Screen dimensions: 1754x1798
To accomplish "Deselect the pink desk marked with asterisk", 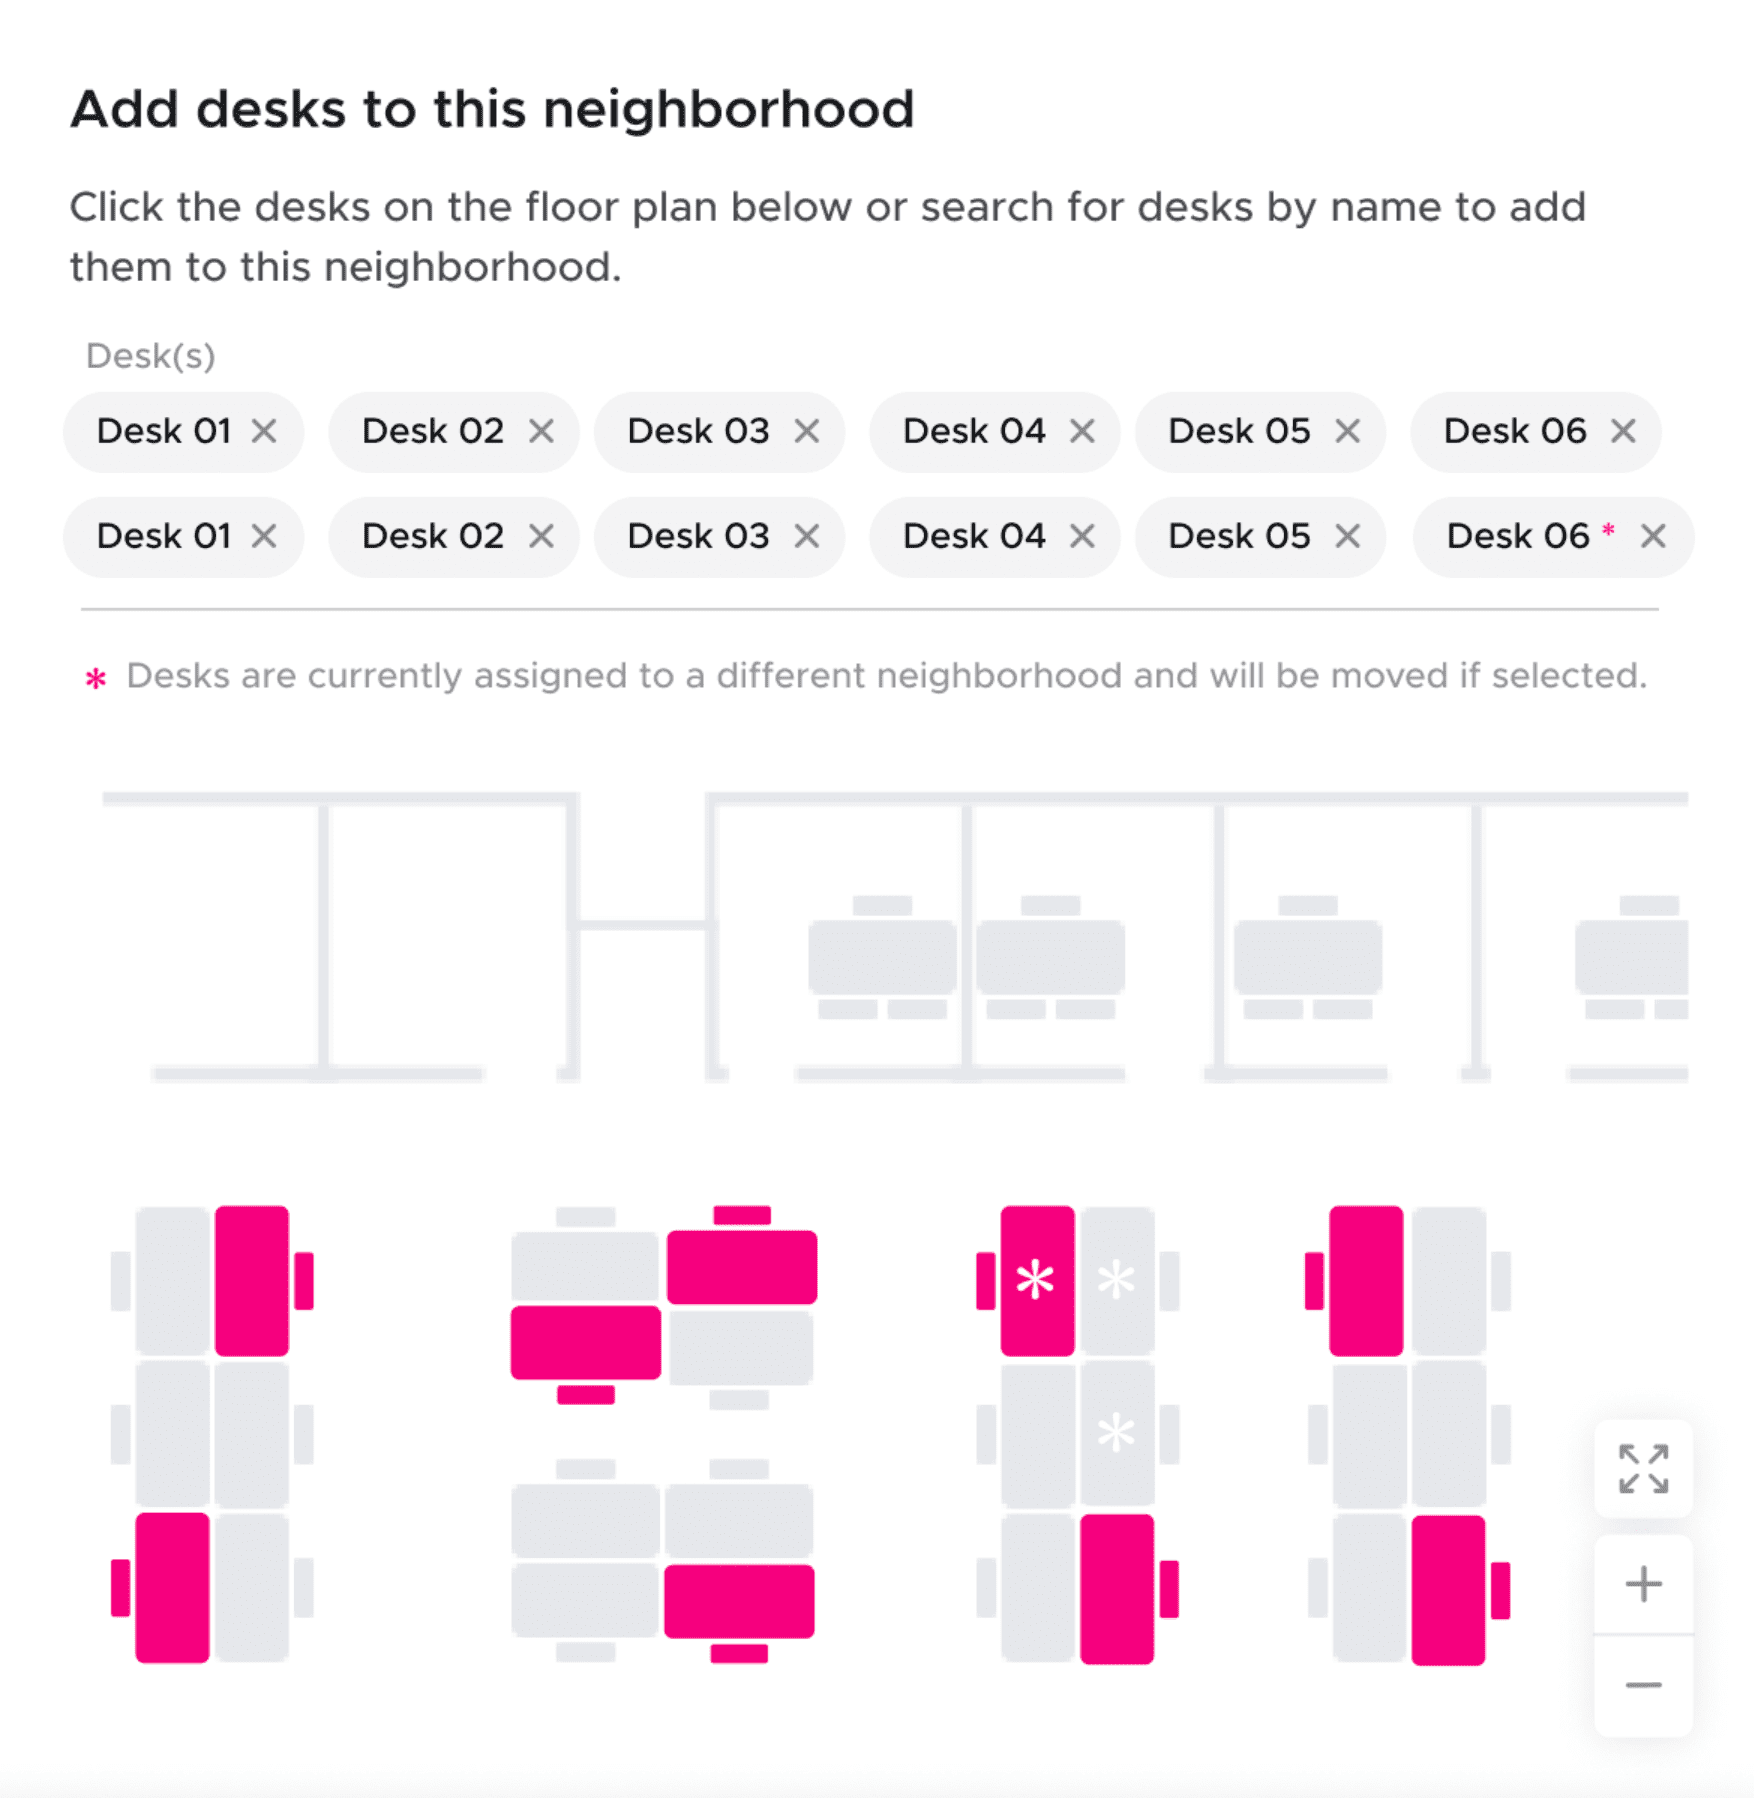I will click(x=1037, y=1280).
